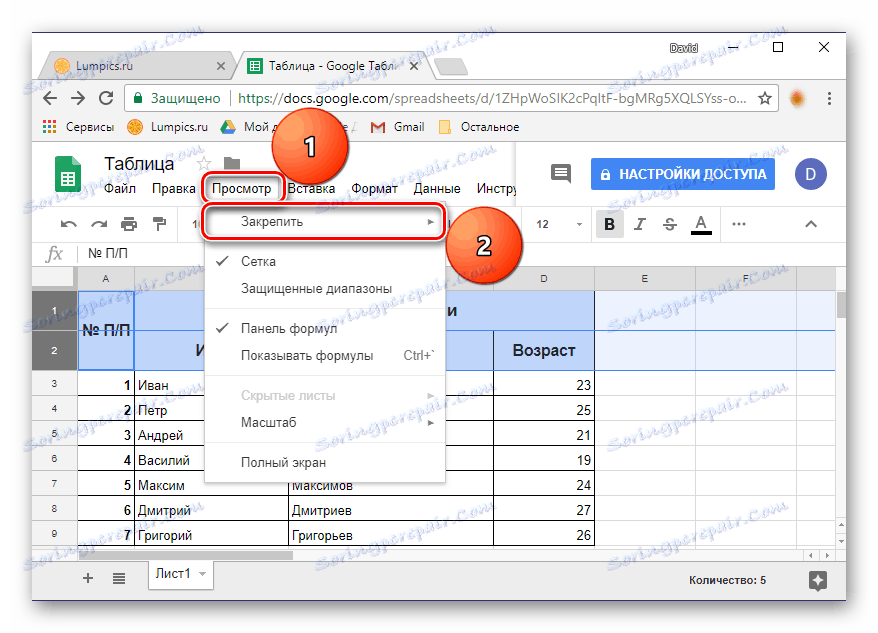This screenshot has width=878, height=633.
Task: Click the vertical scrollbar thumb
Action: (840, 305)
